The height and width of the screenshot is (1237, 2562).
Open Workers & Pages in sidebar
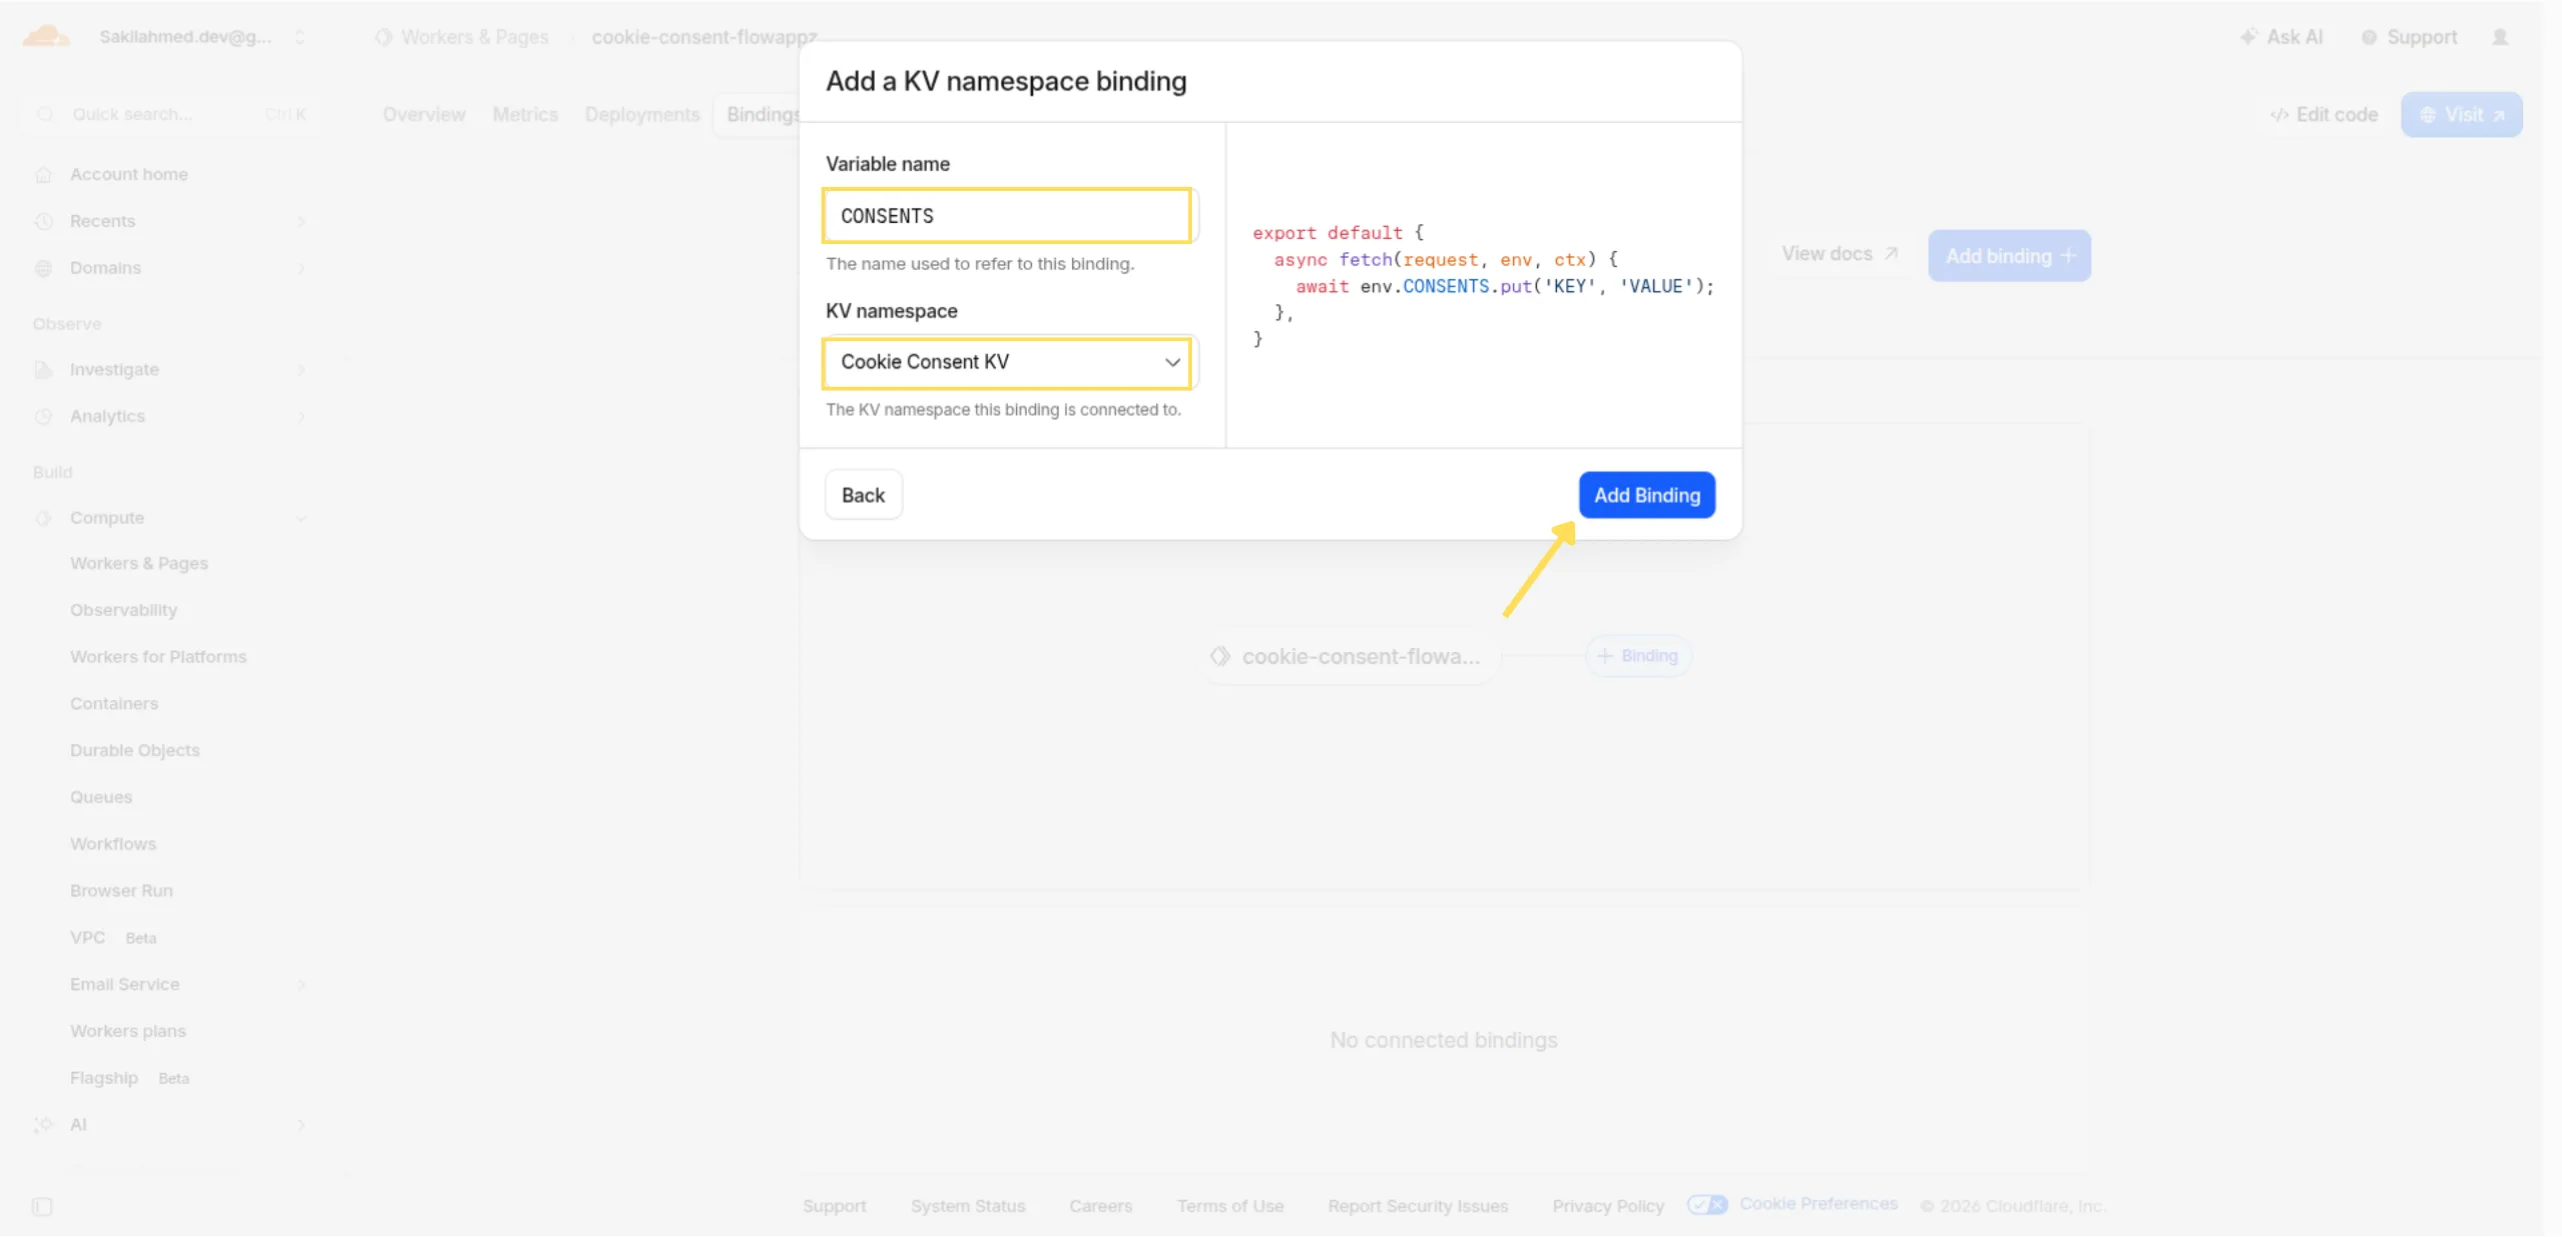pos(139,563)
